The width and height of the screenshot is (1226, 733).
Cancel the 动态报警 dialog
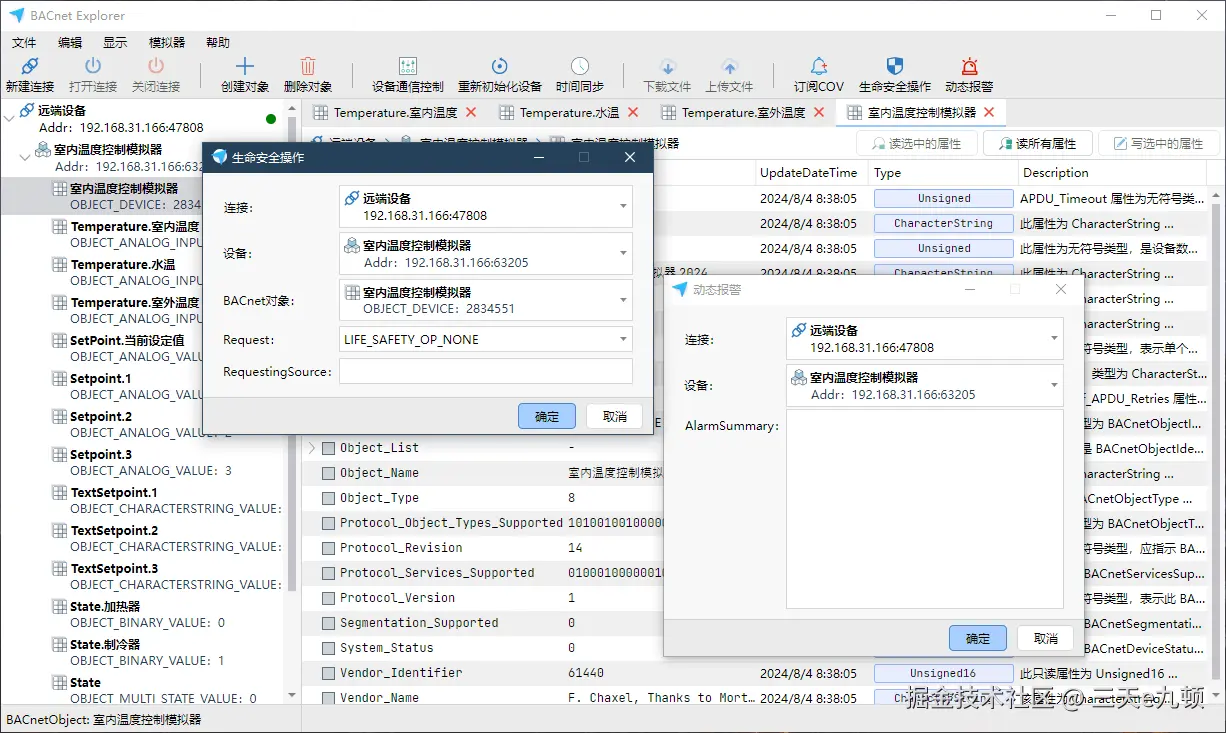click(x=1046, y=638)
